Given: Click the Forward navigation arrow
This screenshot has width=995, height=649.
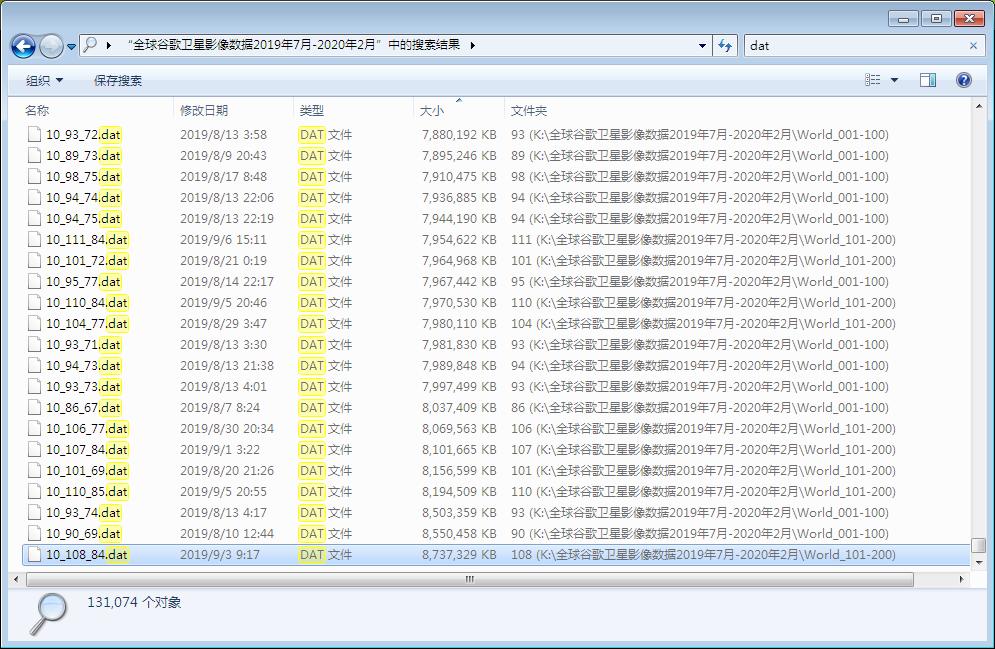Looking at the screenshot, I should [48, 46].
